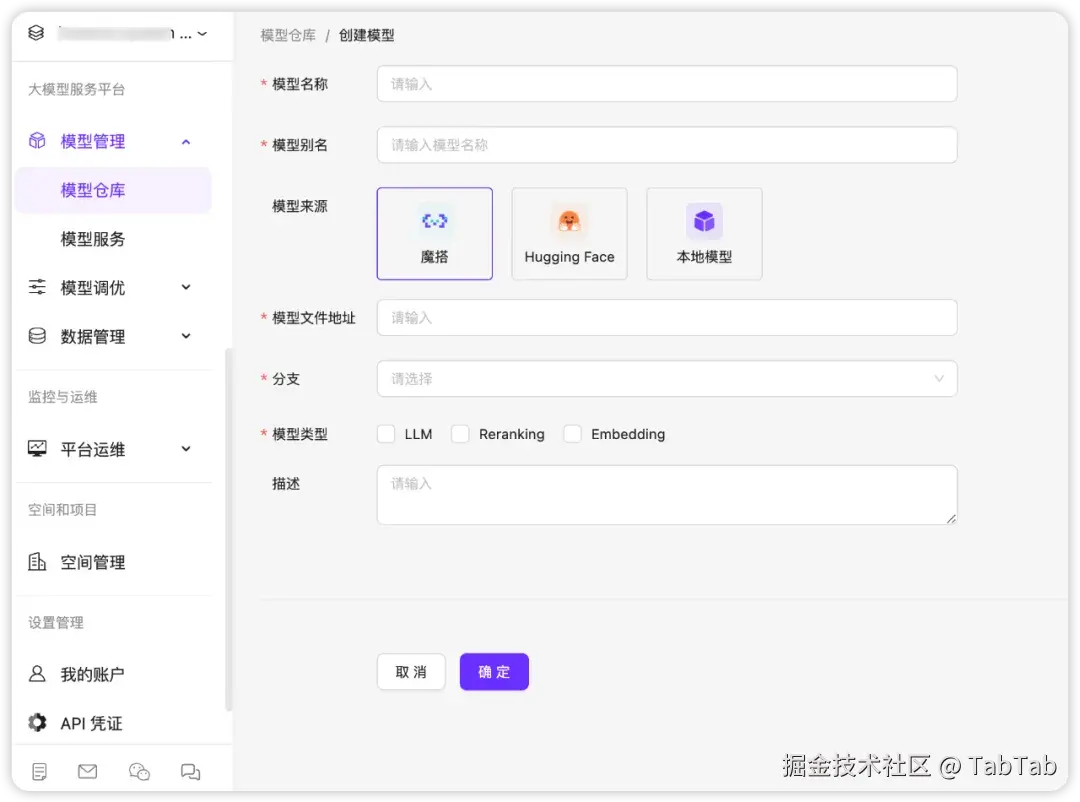Viewport: 1080px width, 802px height.
Task: Go back via 模型仓库 breadcrumb link
Action: click(x=288, y=34)
